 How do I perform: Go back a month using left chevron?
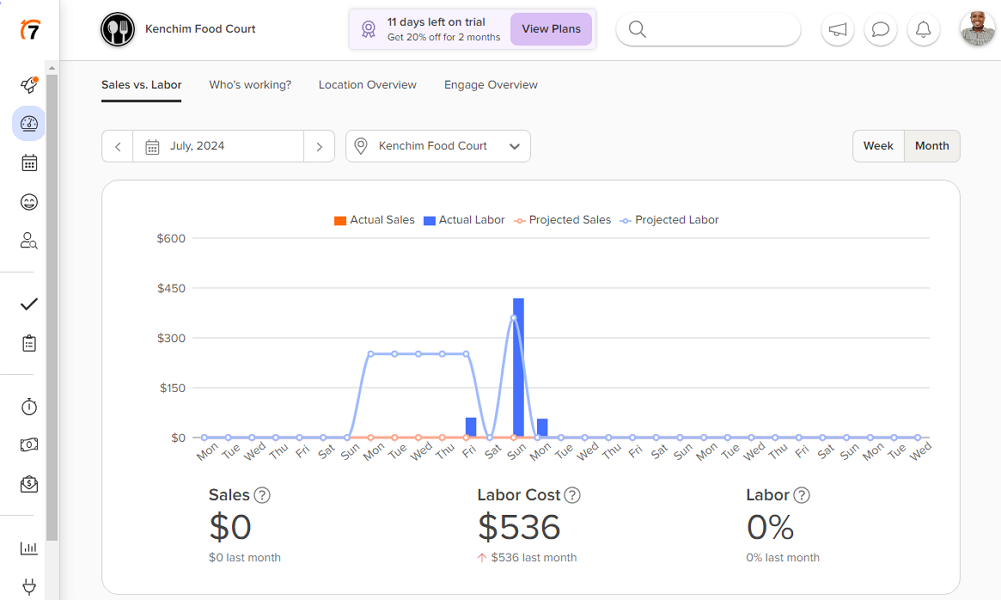(x=116, y=145)
